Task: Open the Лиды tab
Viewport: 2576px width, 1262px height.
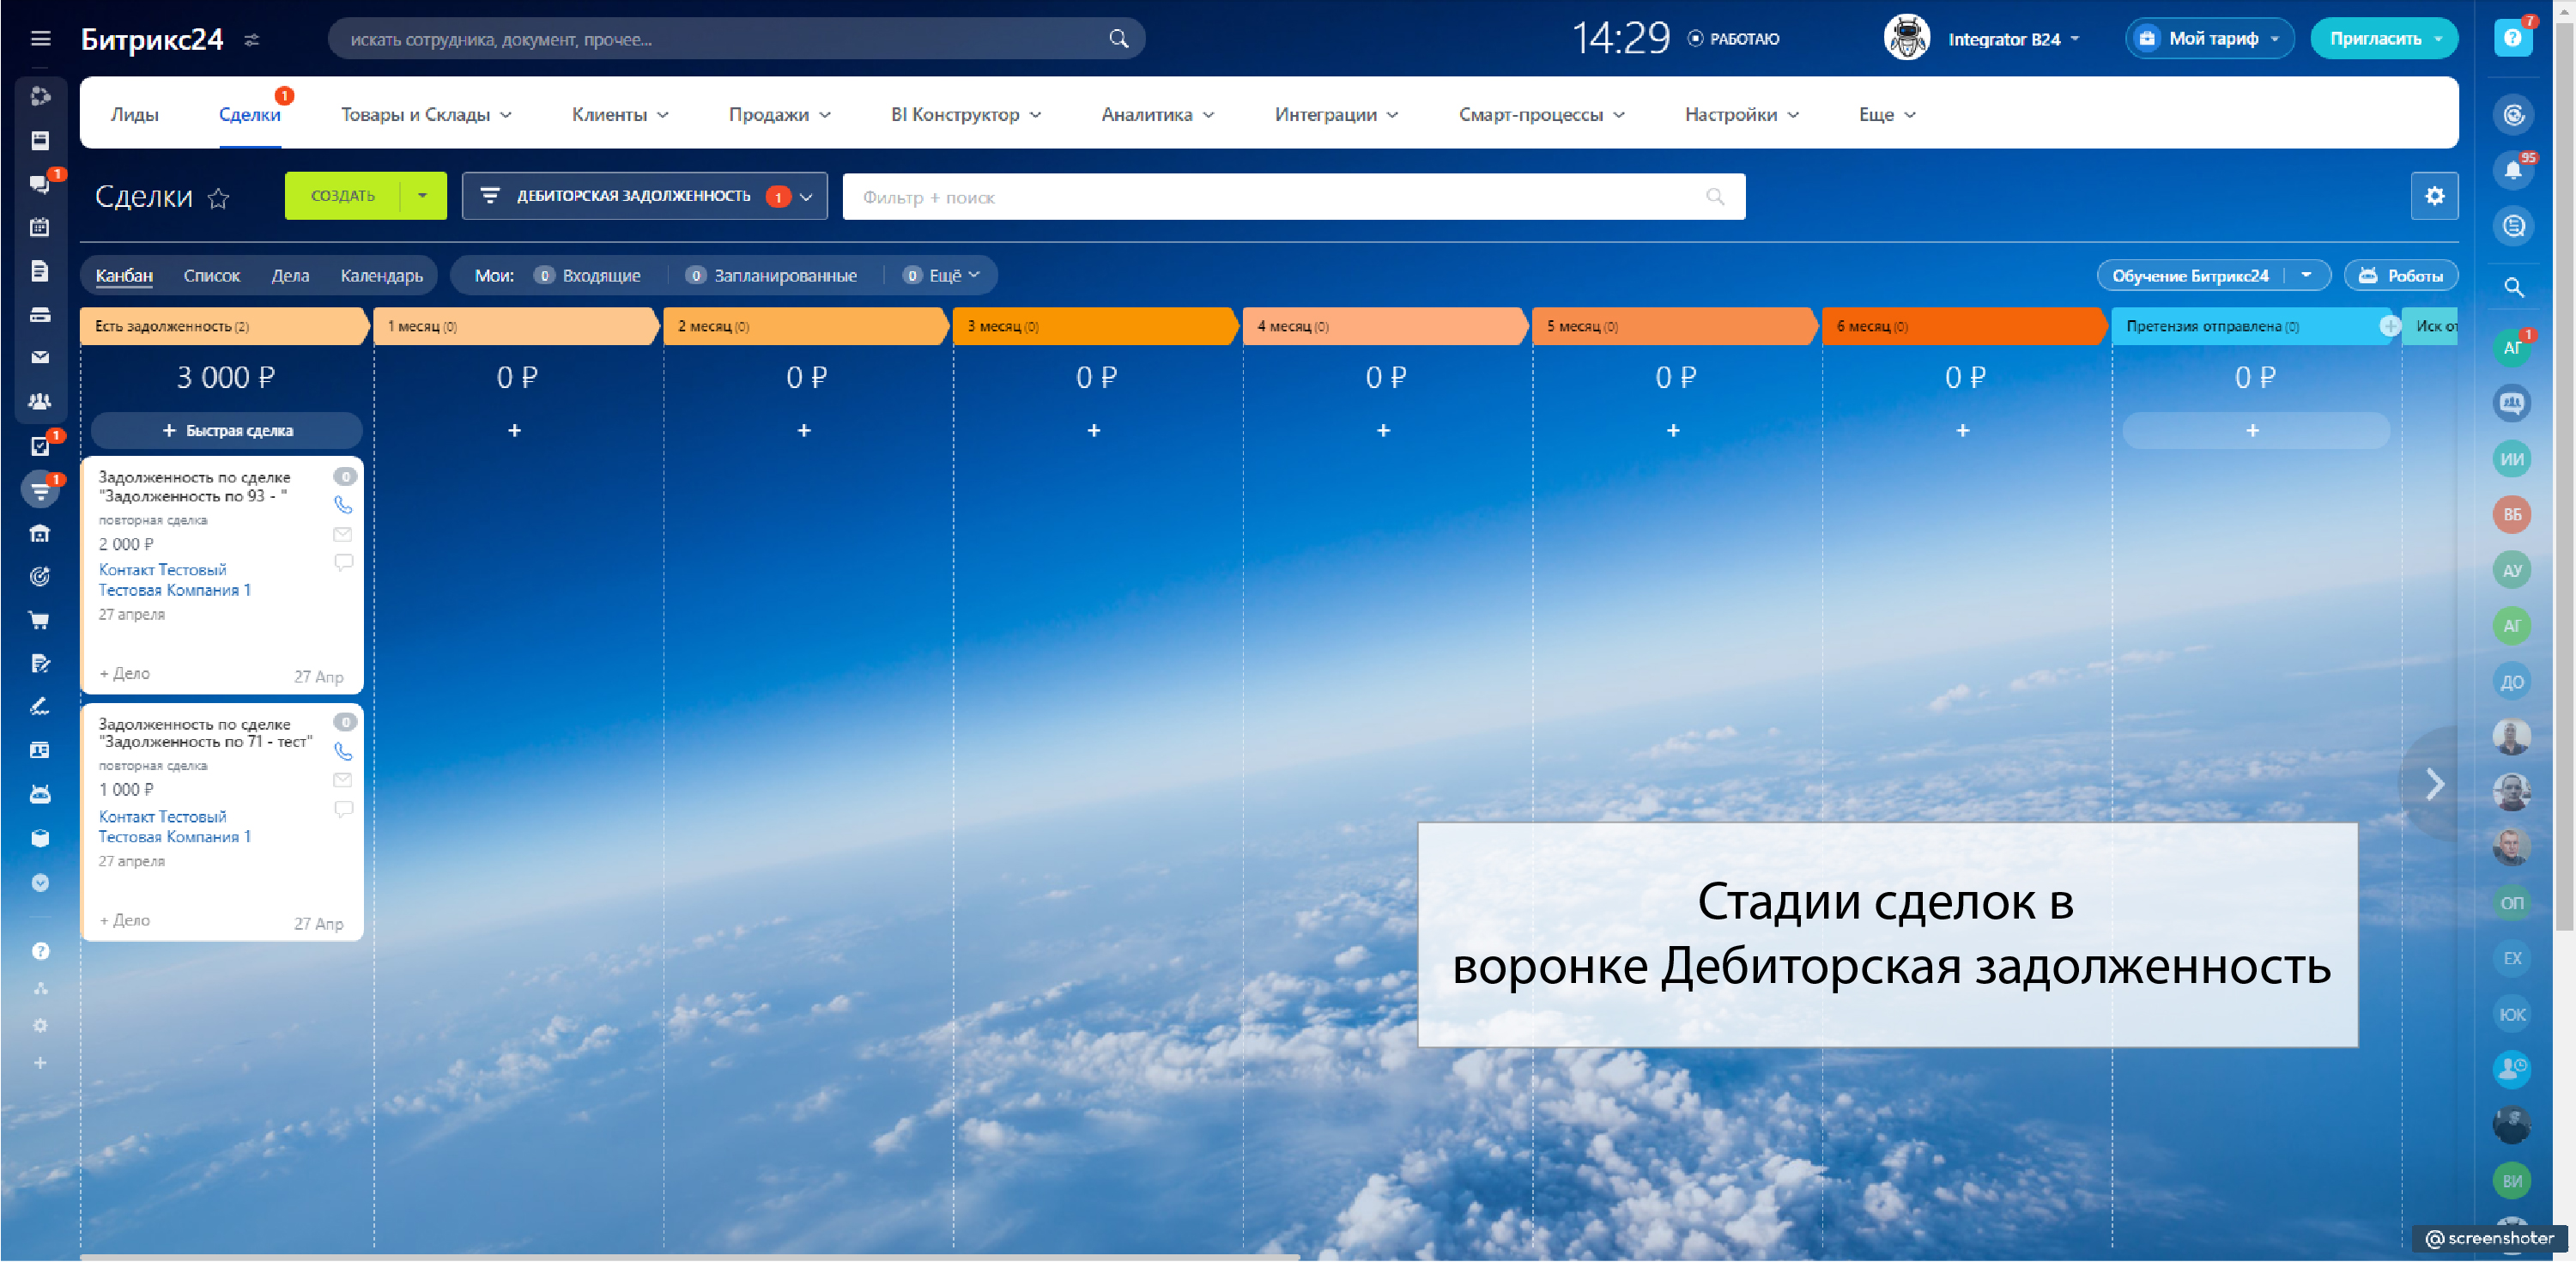Action: (134, 115)
